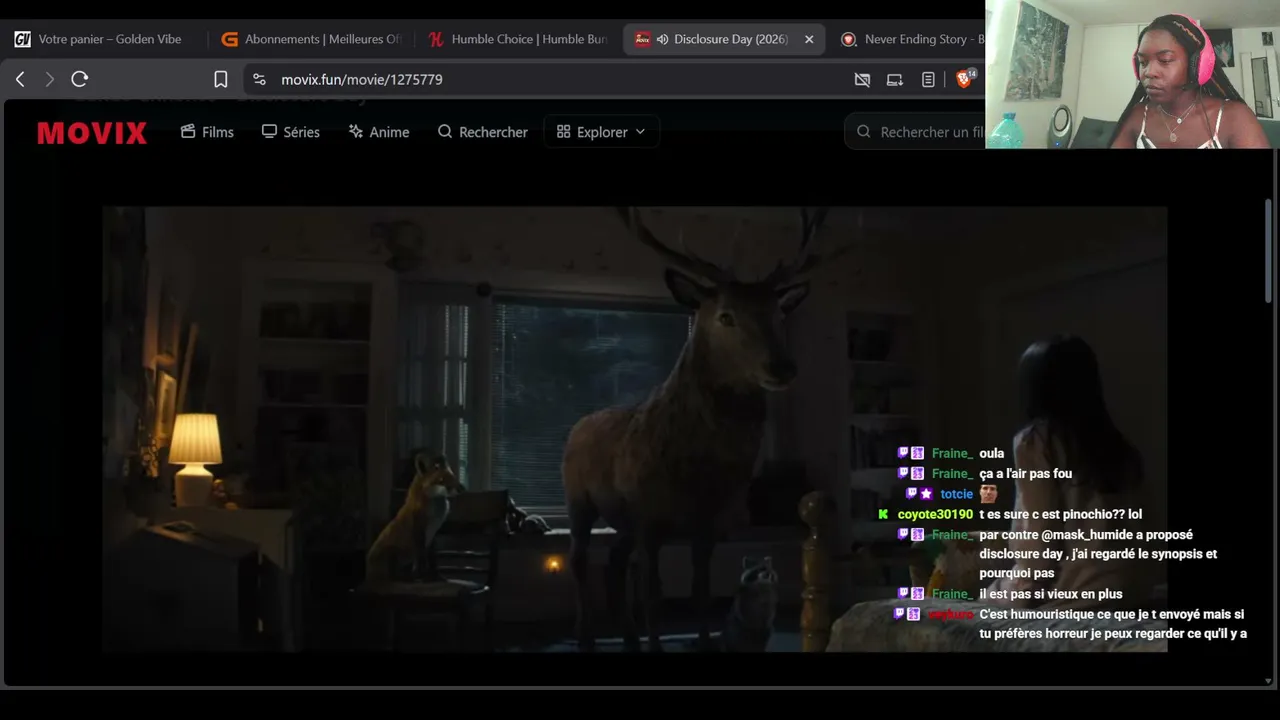1280x720 pixels.
Task: Click the emote after totcie's name
Action: pos(988,494)
